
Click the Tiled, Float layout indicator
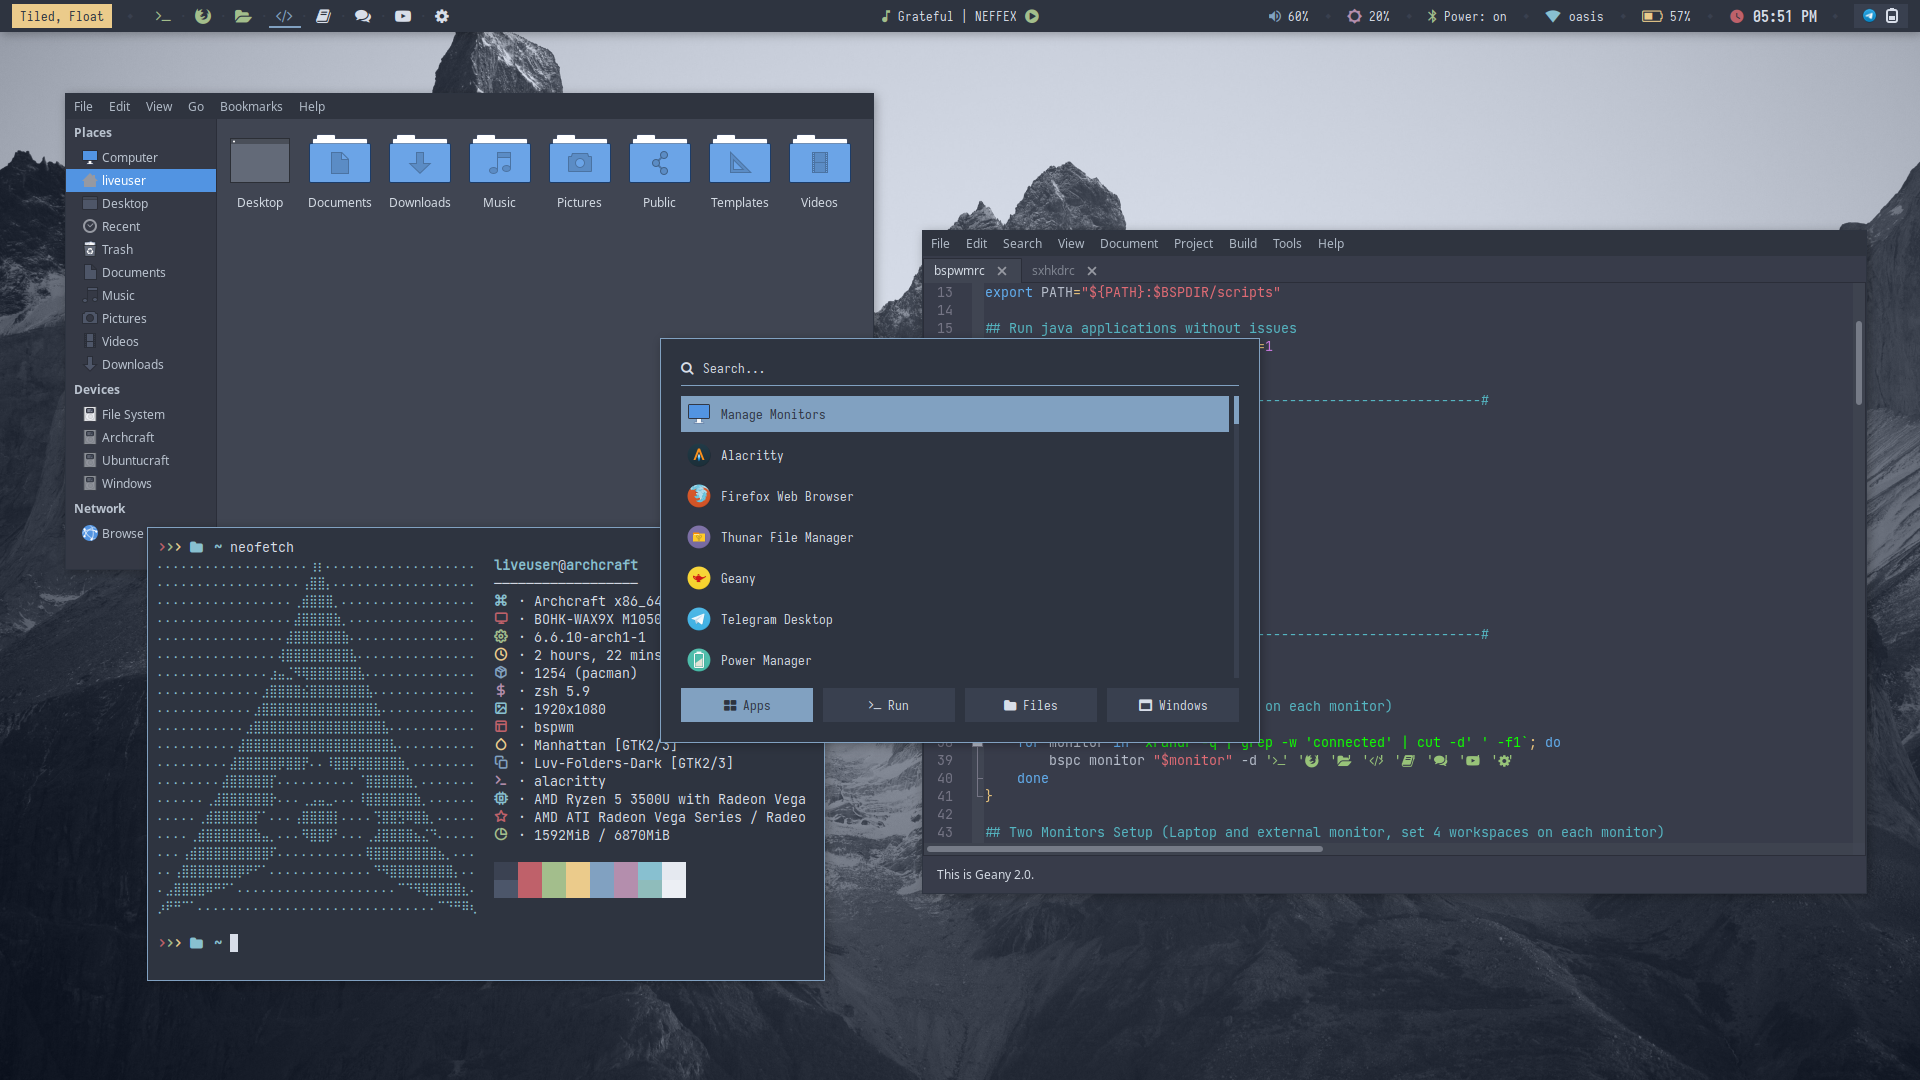62,16
